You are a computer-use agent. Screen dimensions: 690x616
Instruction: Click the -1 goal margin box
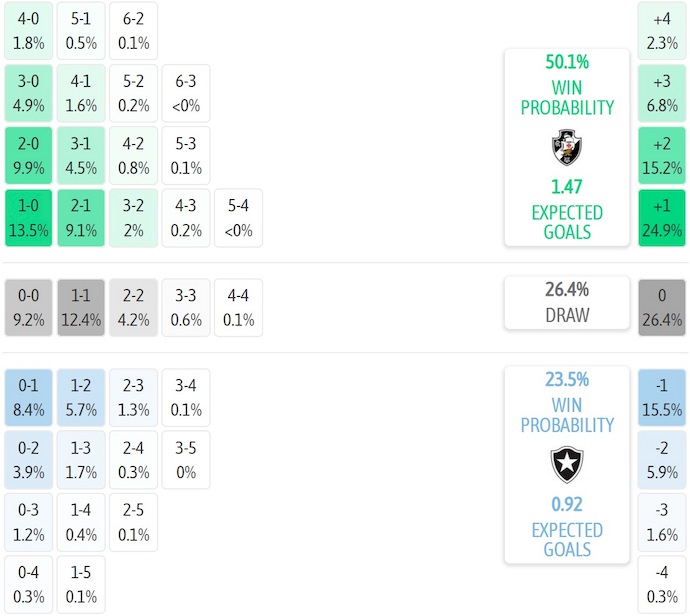[x=662, y=398]
